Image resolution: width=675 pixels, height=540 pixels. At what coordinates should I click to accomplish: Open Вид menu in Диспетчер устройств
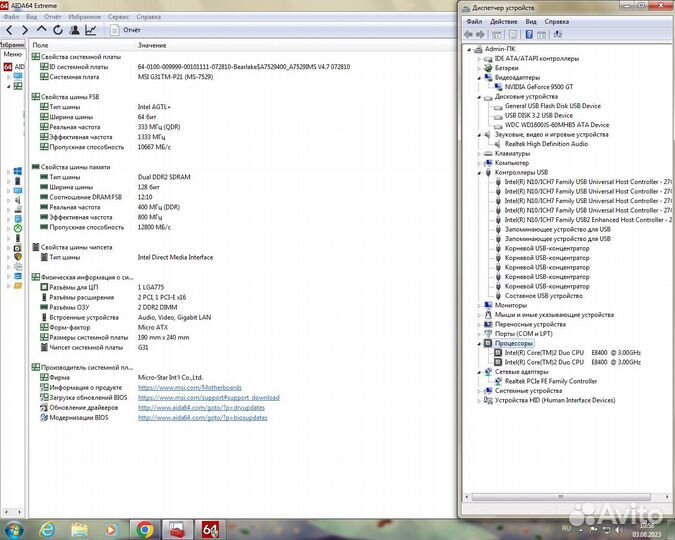[x=531, y=22]
